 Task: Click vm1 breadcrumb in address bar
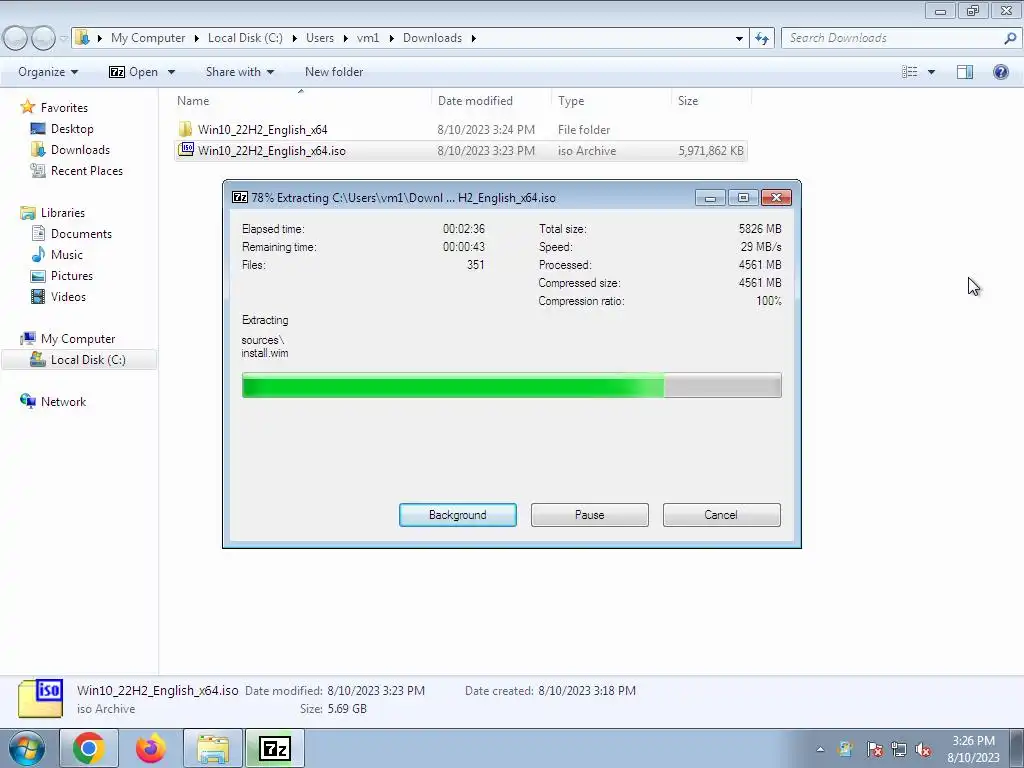[368, 38]
